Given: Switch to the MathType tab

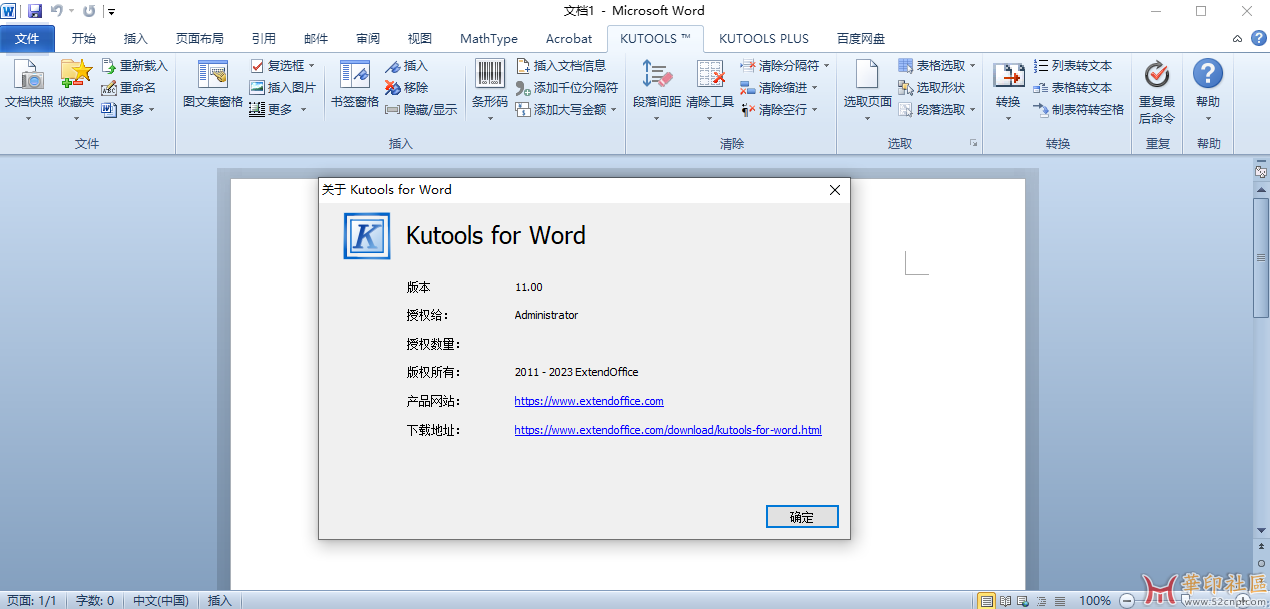Looking at the screenshot, I should [489, 38].
